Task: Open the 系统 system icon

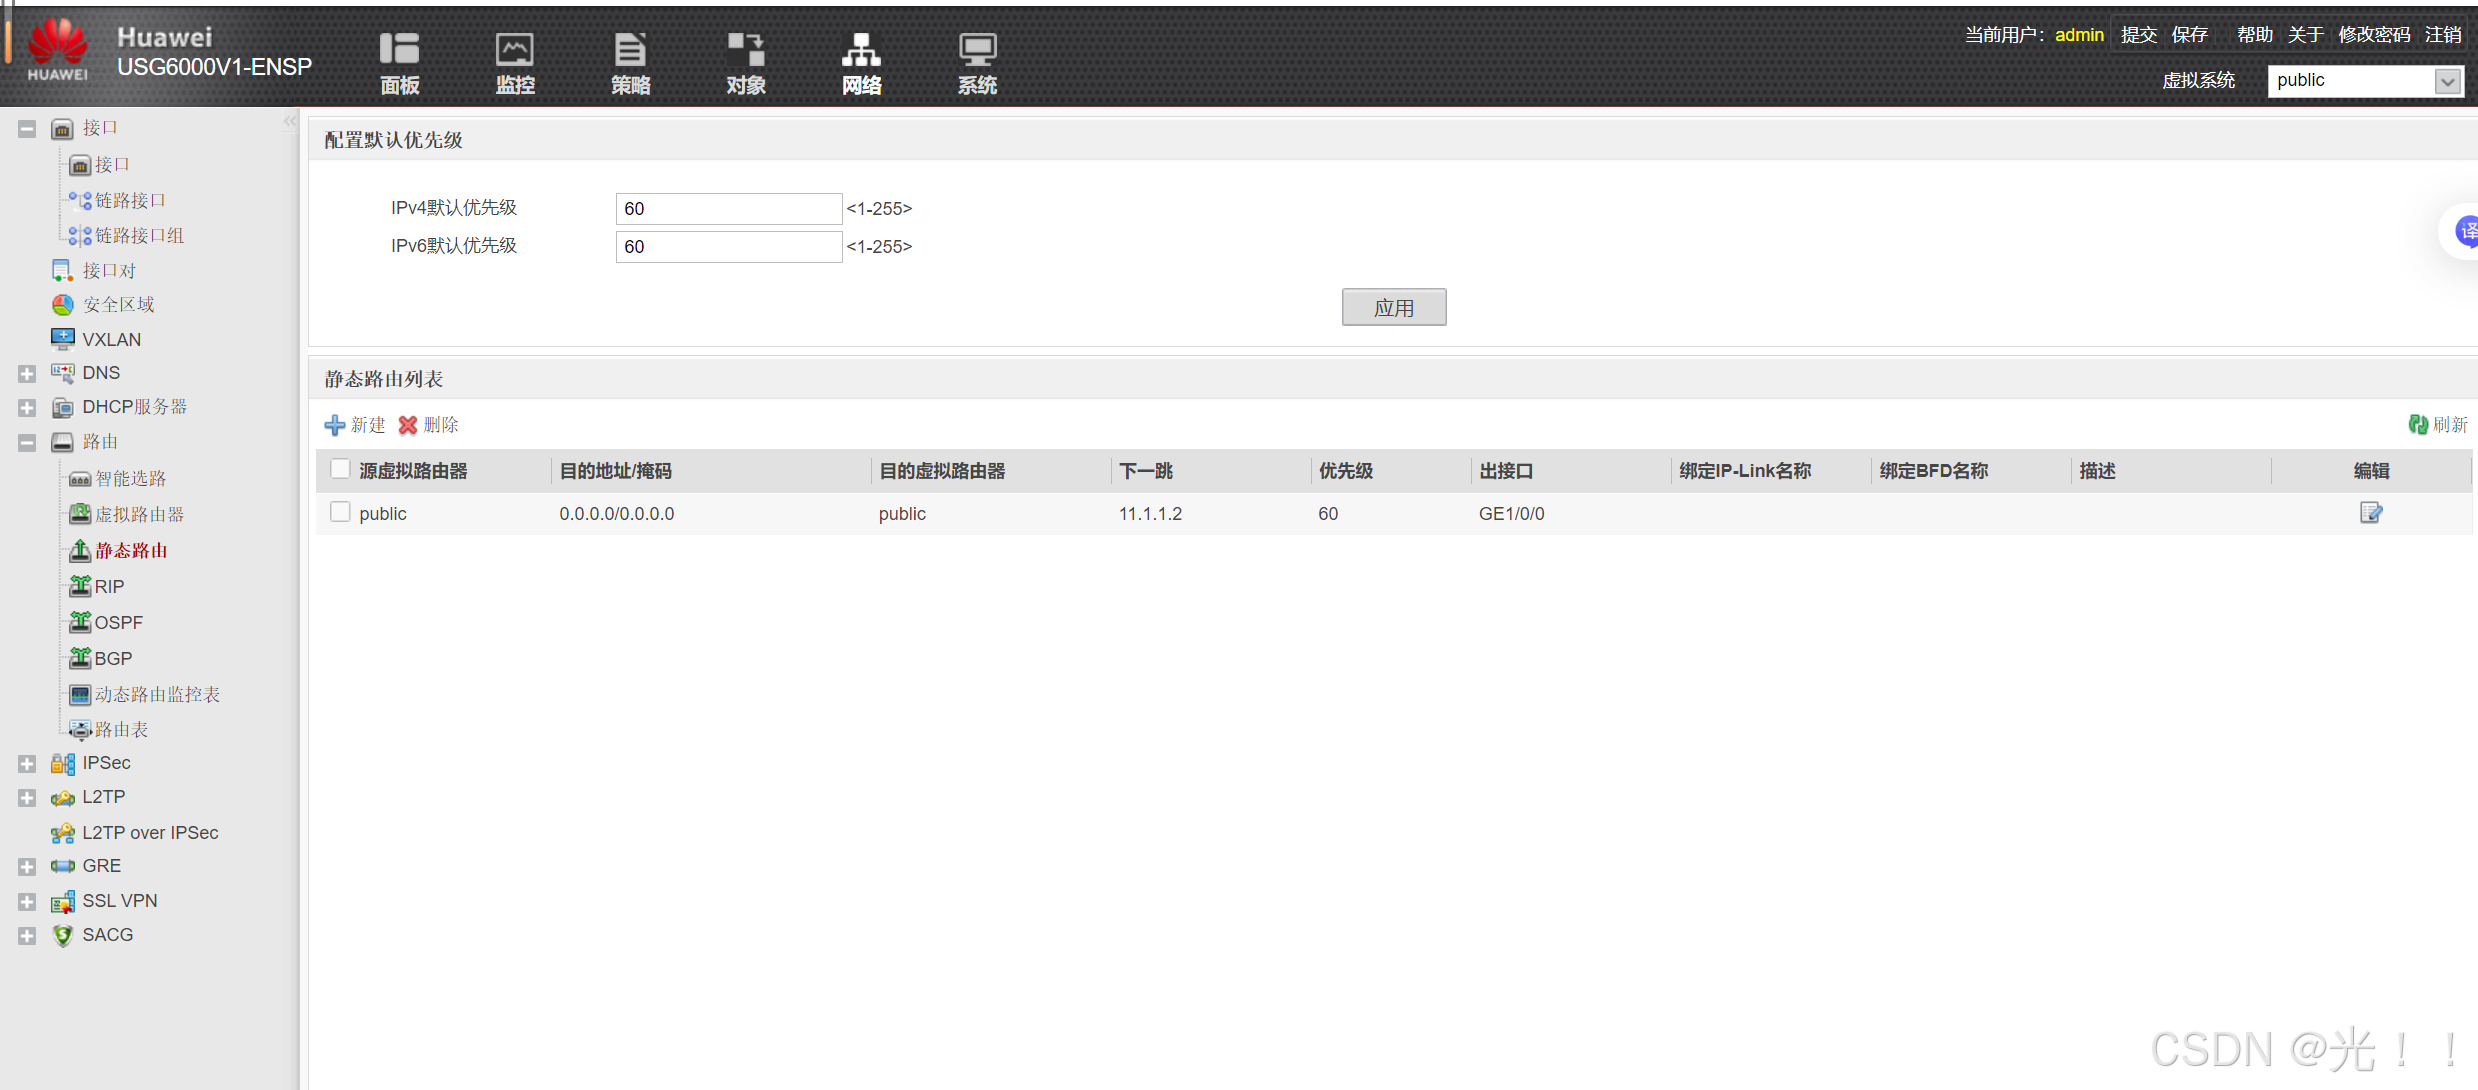Action: pyautogui.click(x=977, y=62)
